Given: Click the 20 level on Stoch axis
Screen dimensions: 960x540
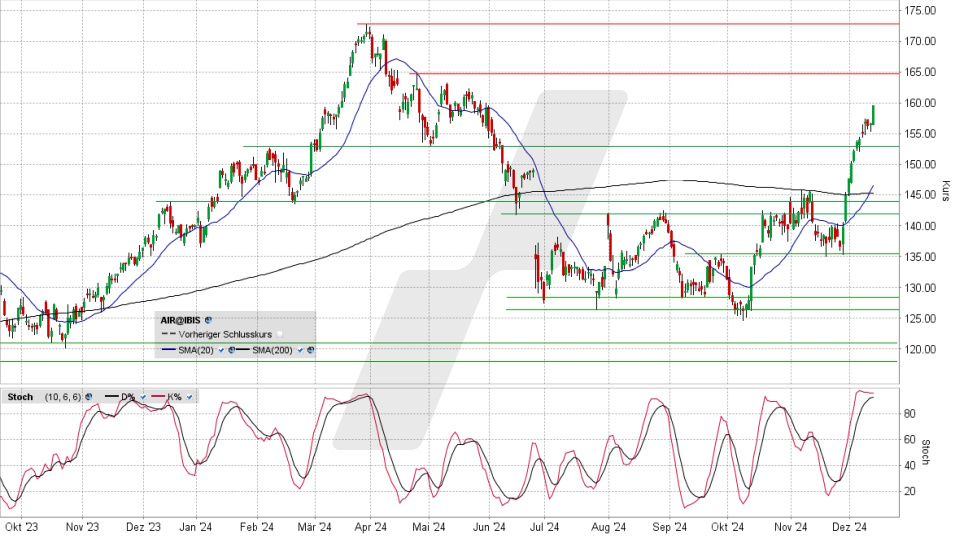Looking at the screenshot, I should 910,491.
